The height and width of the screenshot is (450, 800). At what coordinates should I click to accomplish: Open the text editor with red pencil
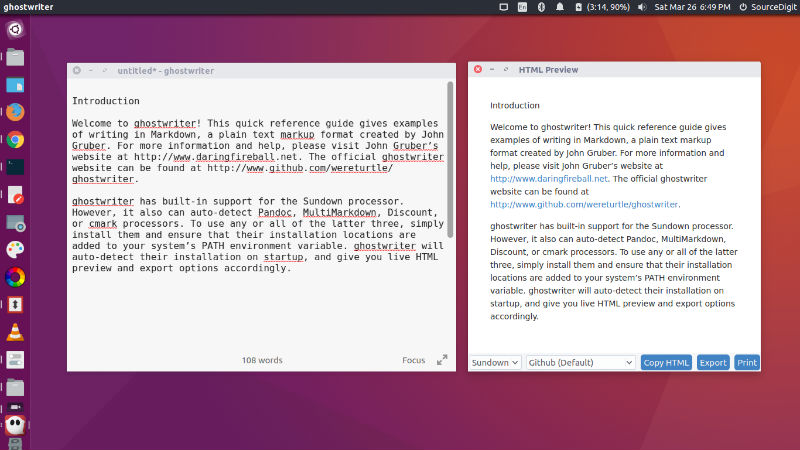15,194
